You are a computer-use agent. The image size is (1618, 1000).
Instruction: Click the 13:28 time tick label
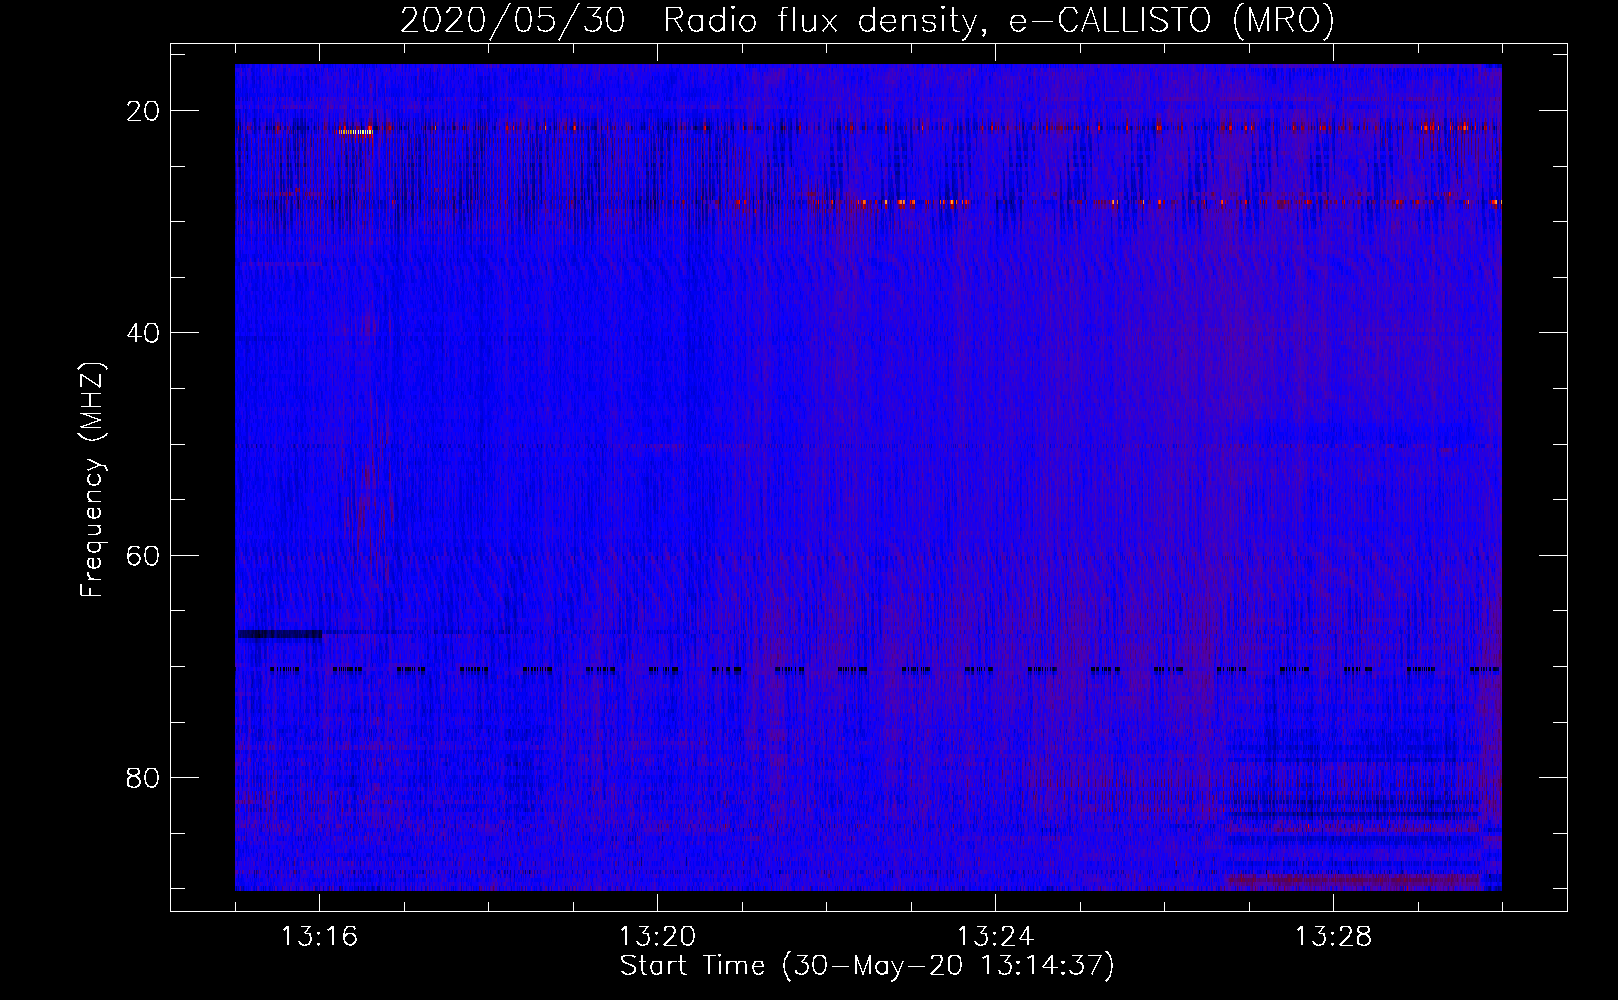[x=1333, y=937]
